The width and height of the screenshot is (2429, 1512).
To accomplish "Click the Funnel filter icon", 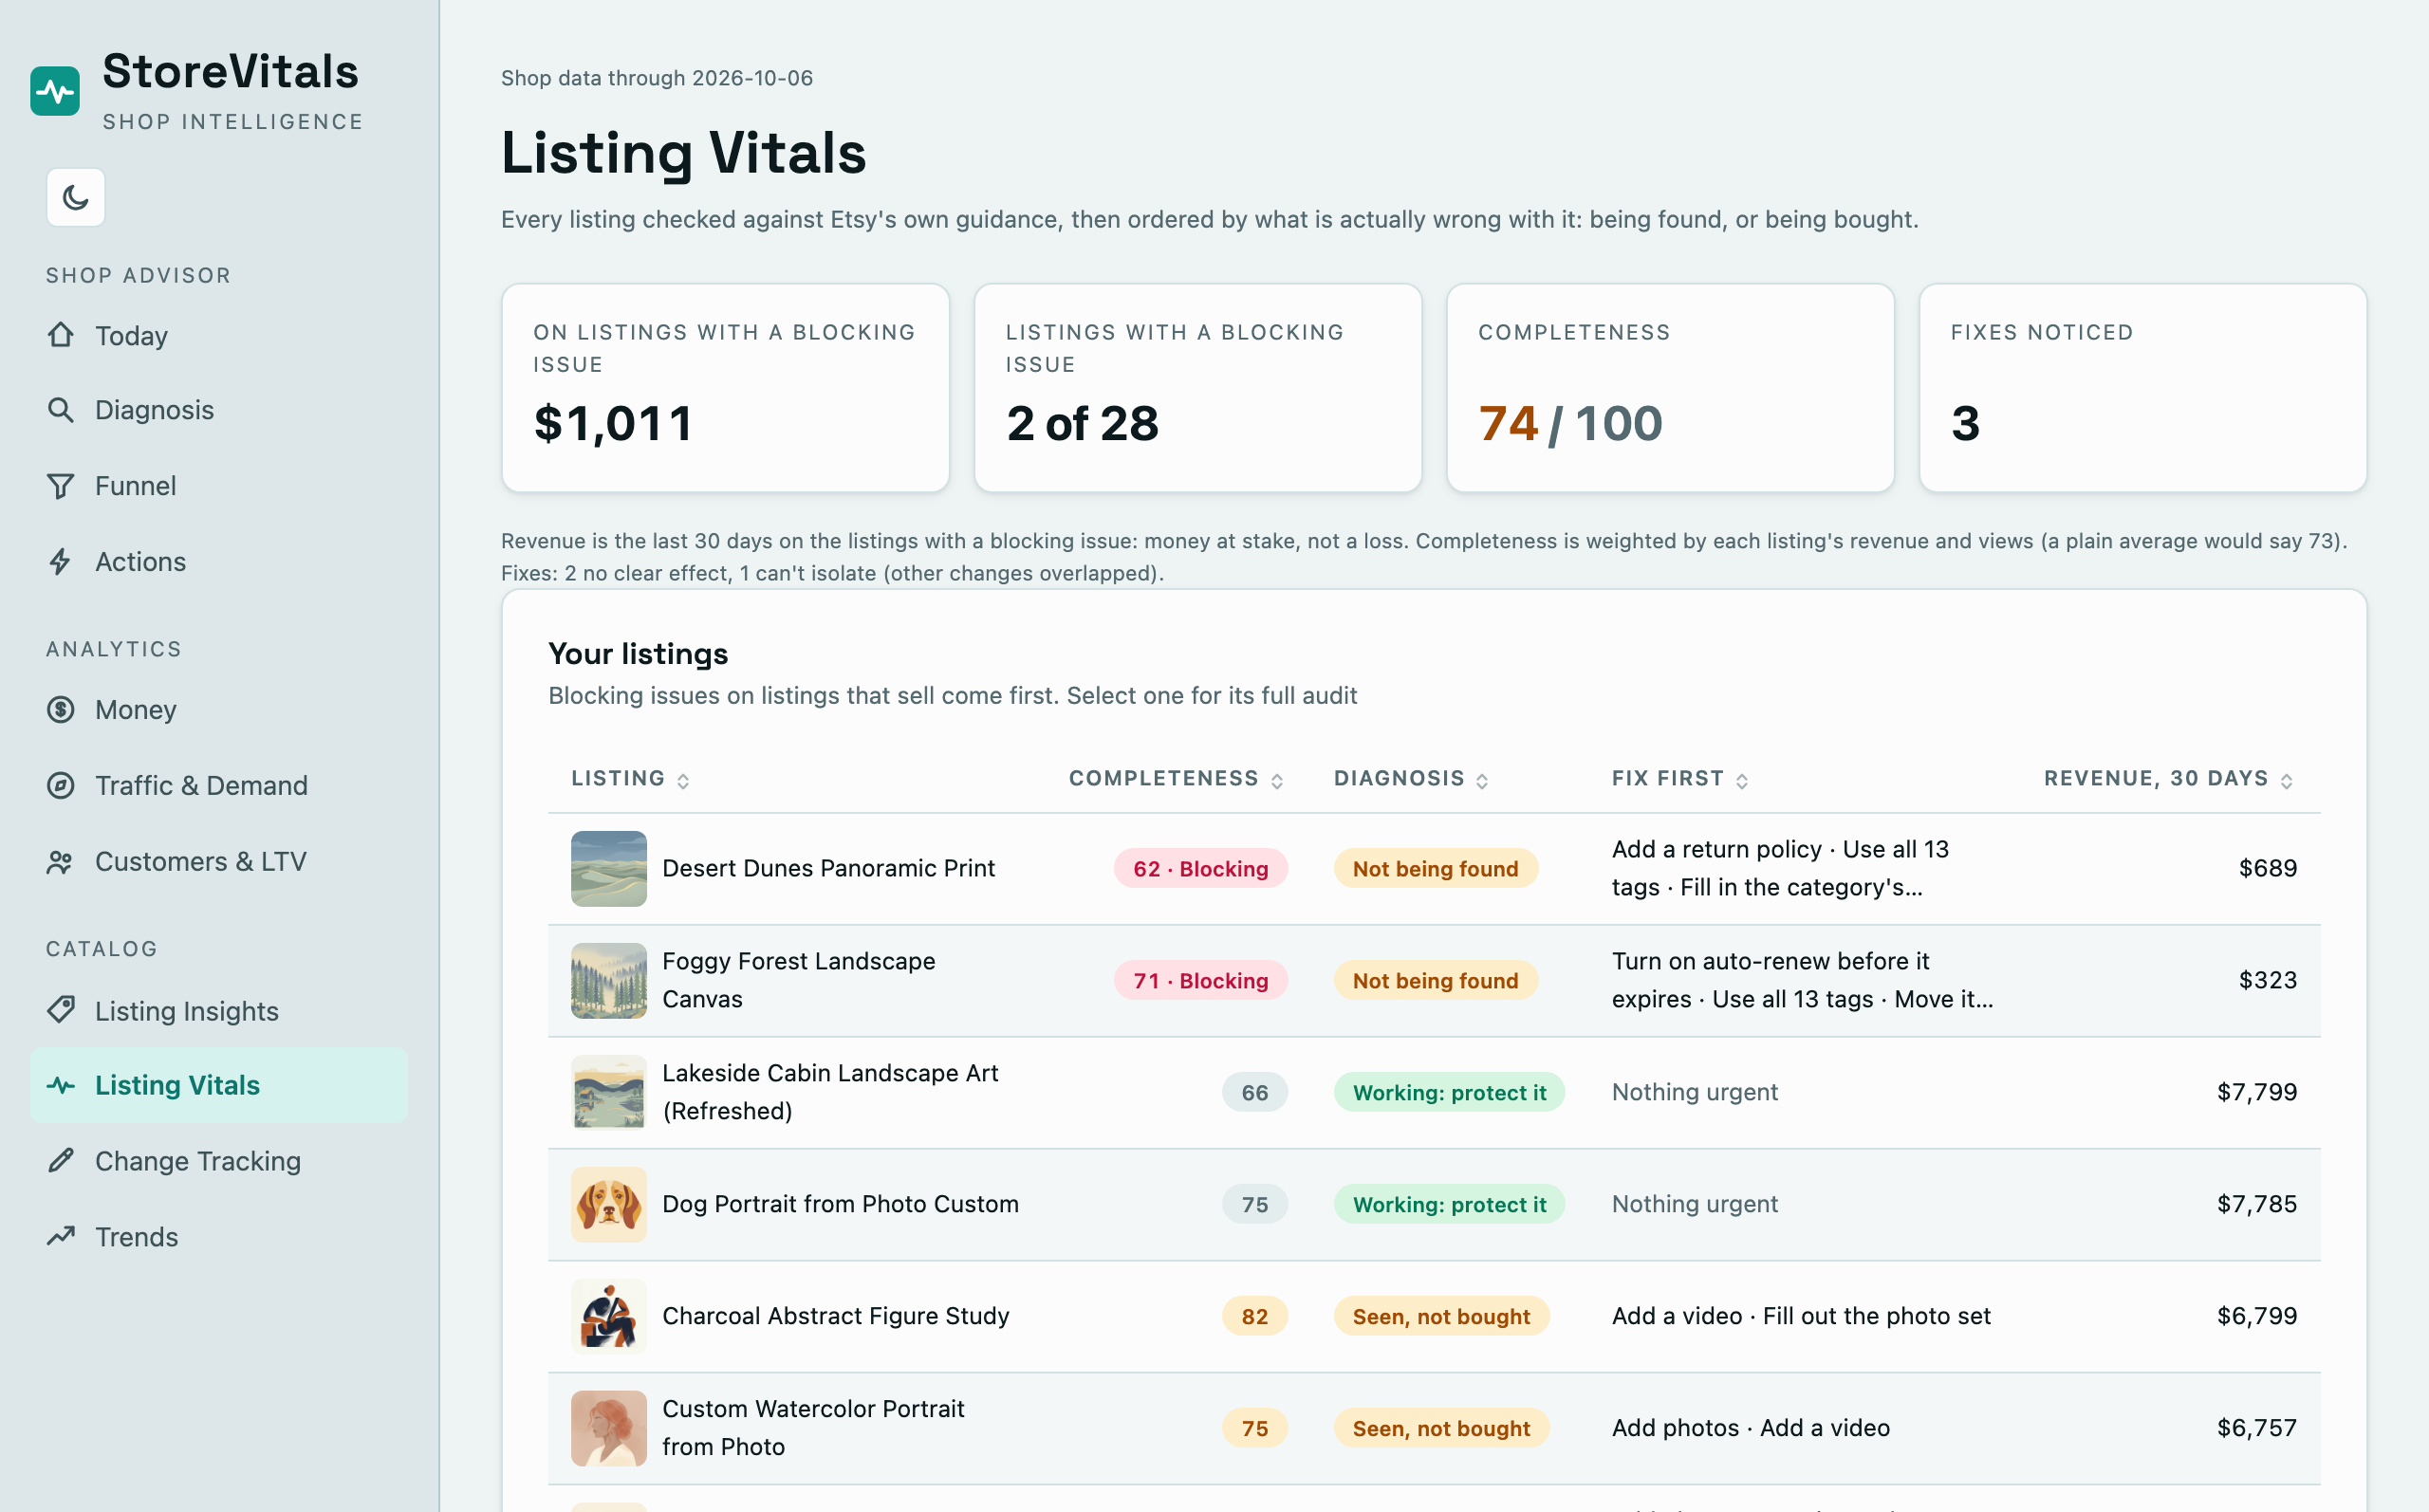I will [61, 486].
